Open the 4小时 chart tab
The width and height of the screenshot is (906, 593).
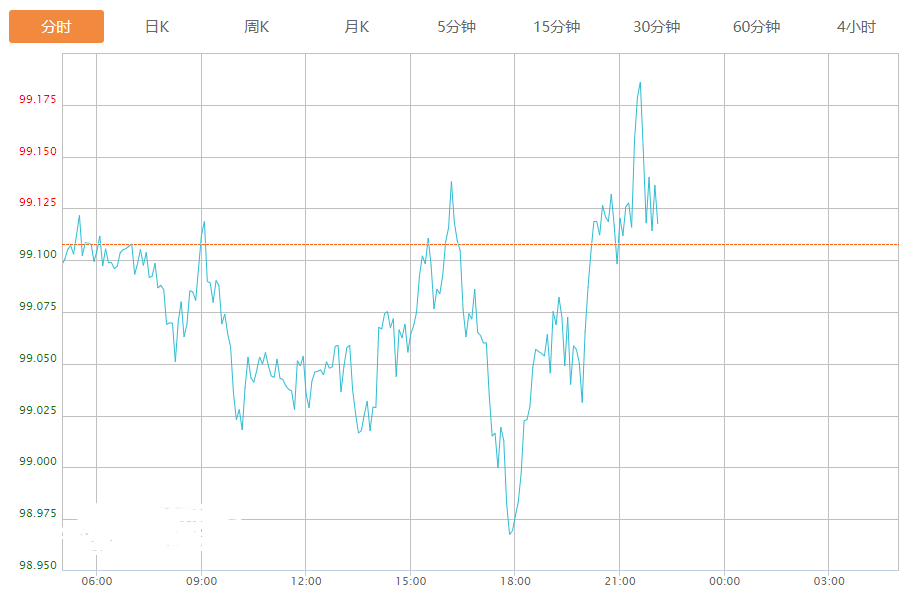tap(856, 27)
